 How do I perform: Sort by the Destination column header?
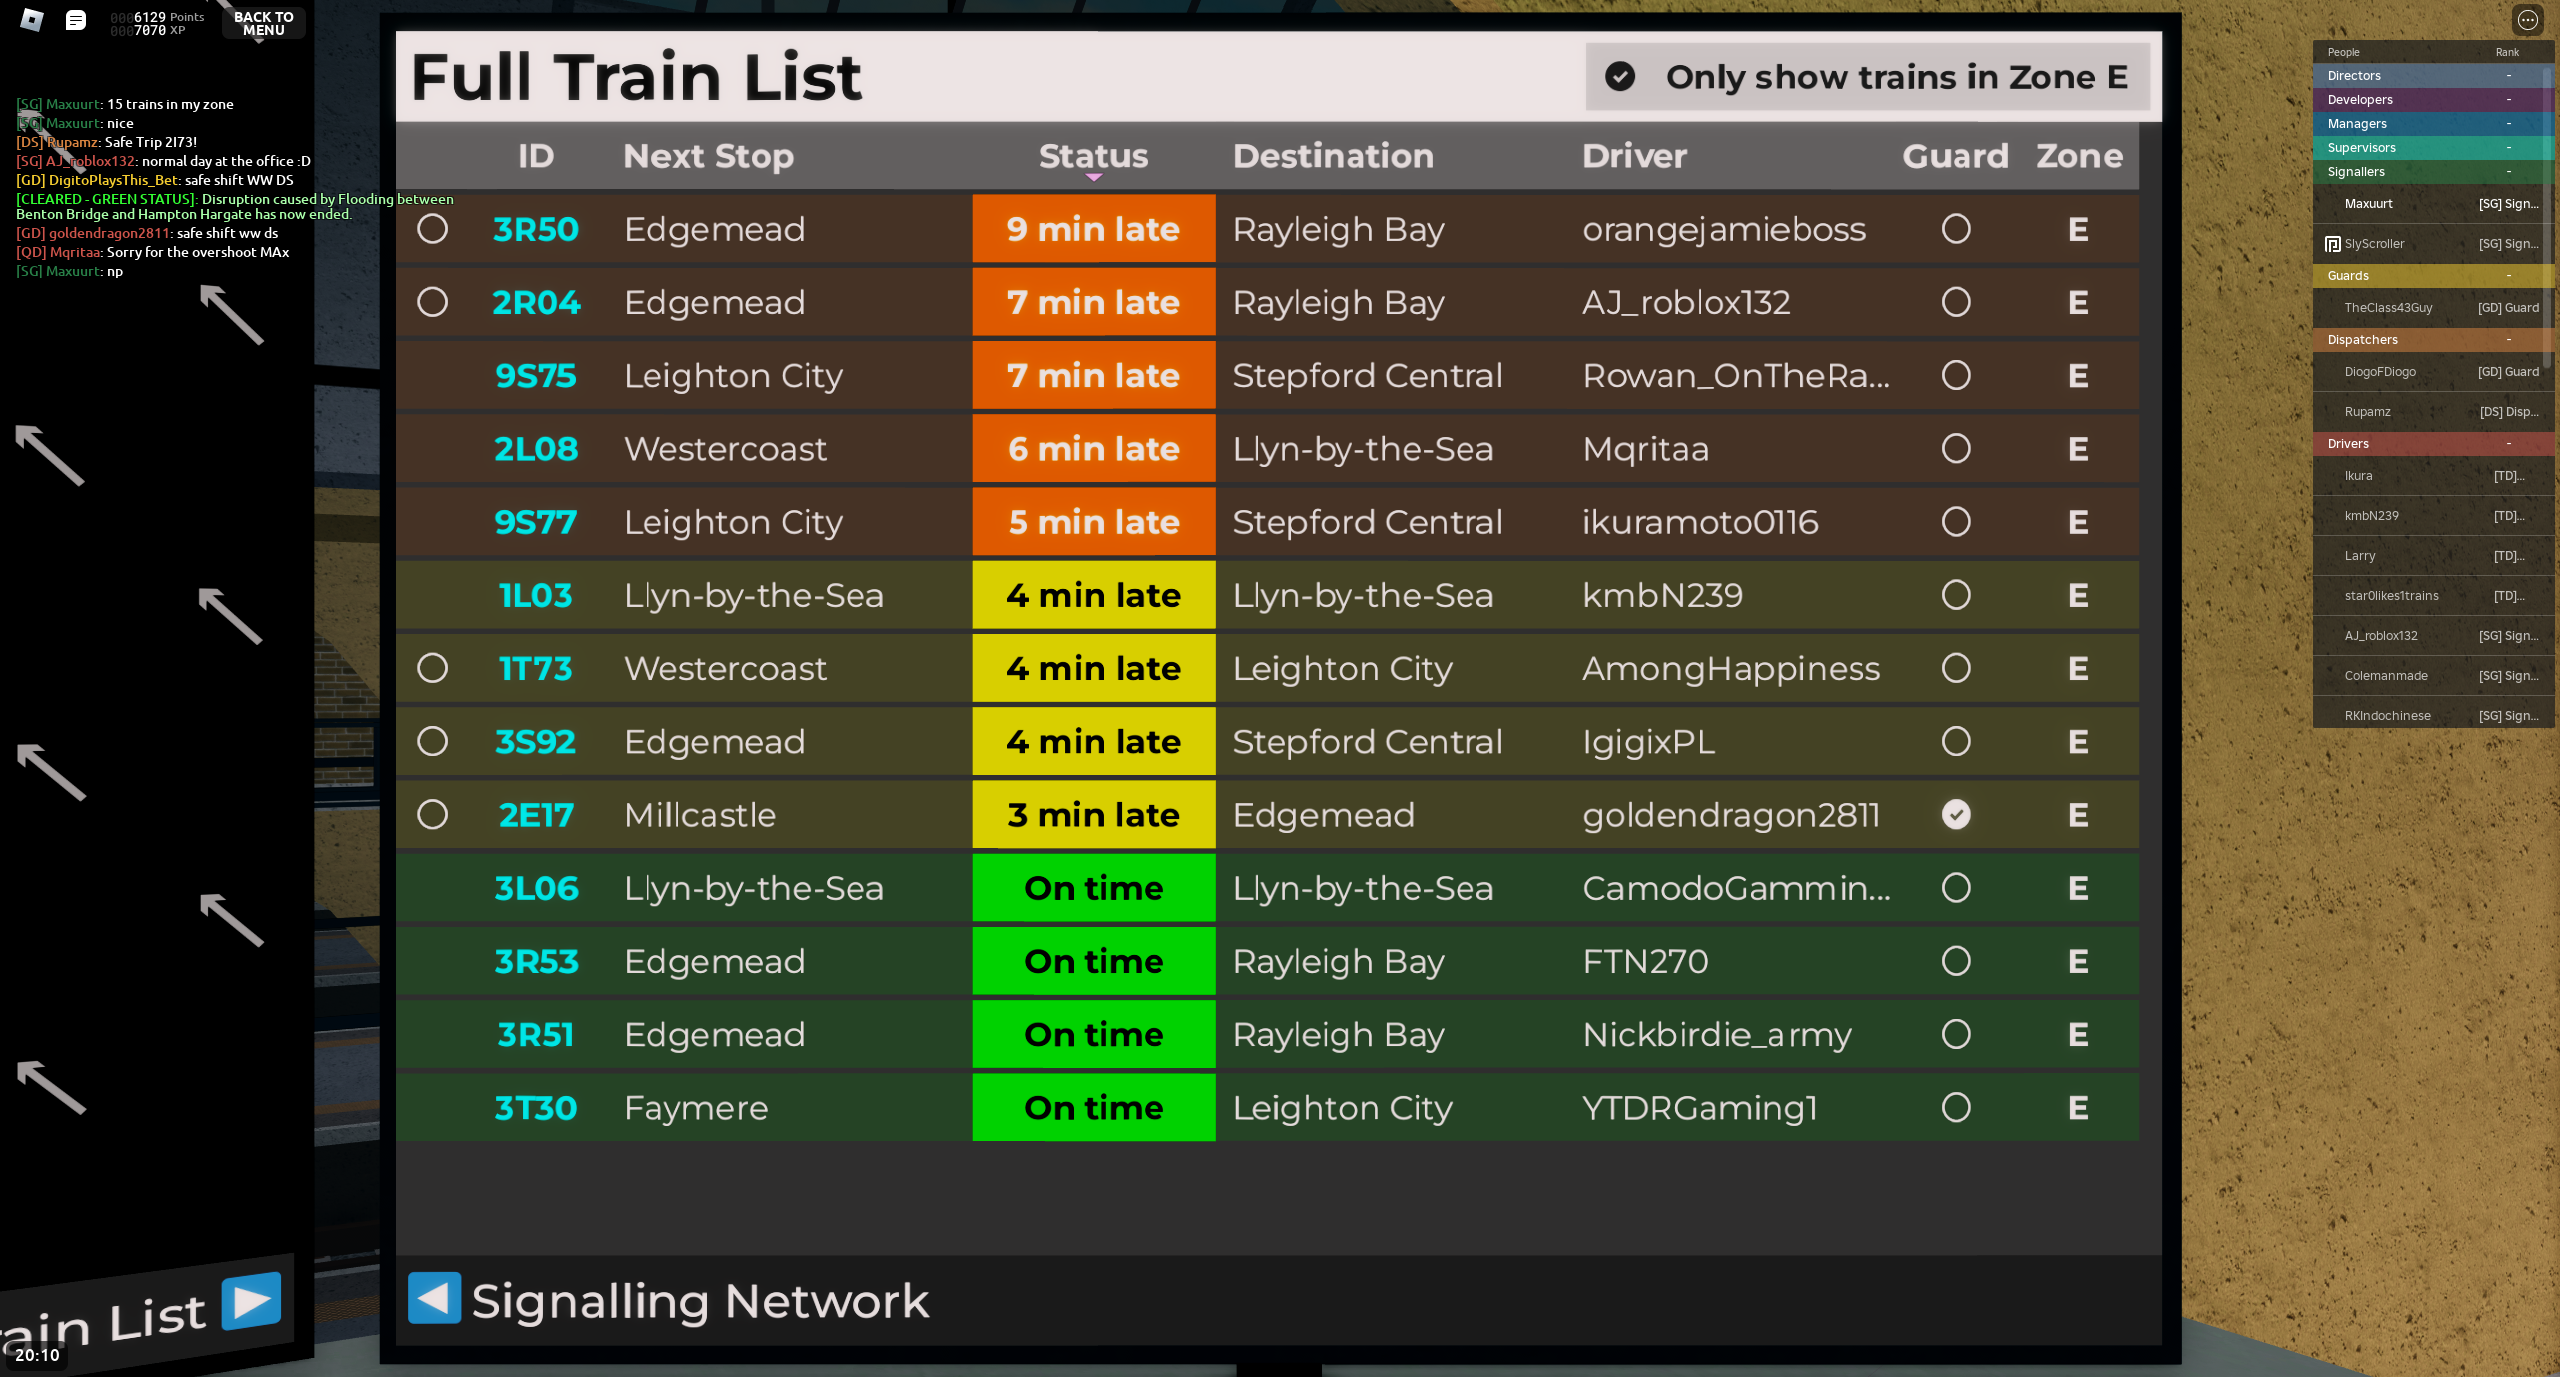[x=1333, y=156]
